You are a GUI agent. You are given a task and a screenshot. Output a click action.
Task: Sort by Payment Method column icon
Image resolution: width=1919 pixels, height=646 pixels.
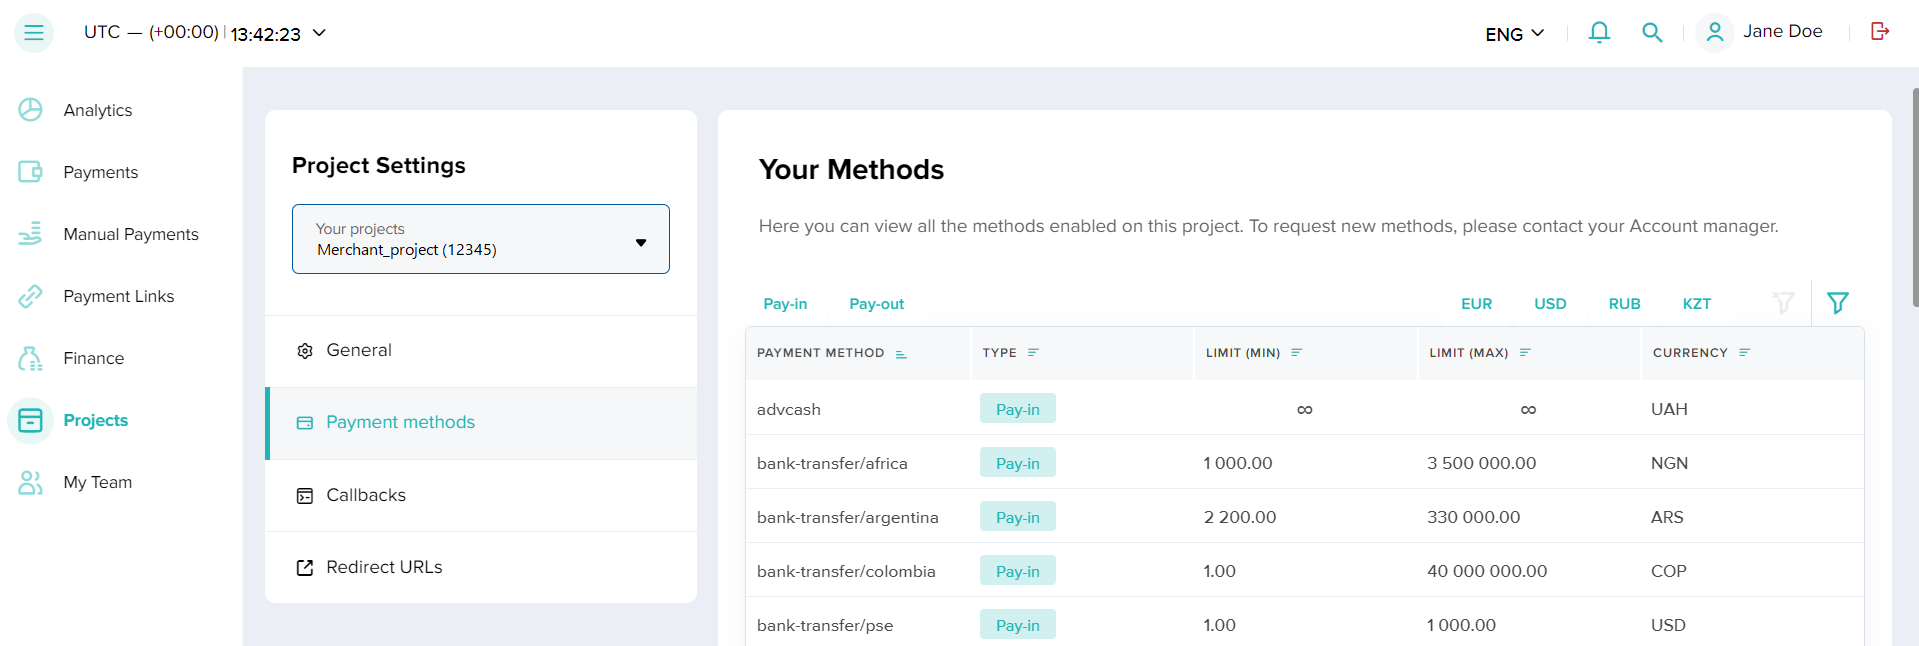tap(901, 354)
